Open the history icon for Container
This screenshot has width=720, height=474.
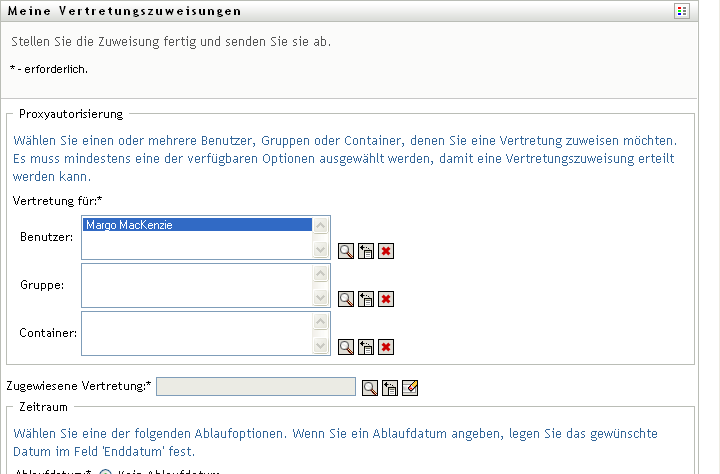366,347
